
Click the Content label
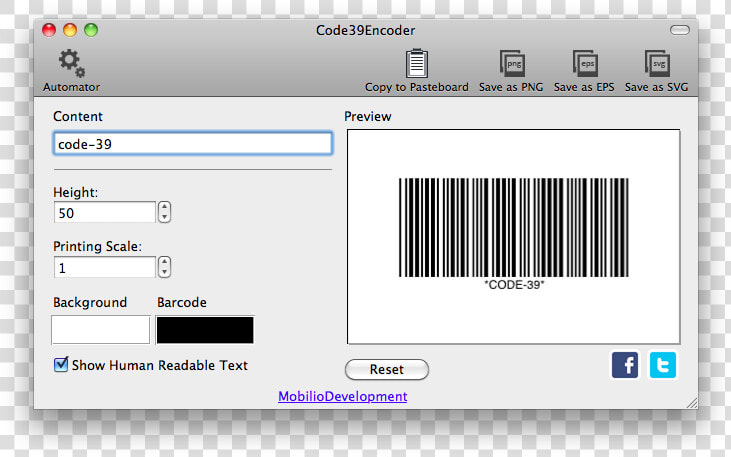(x=78, y=117)
